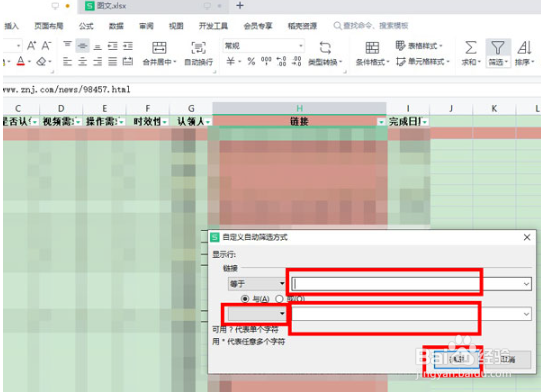This screenshot has height=392, width=541.
Task: Open cell style (单元格样式) options
Action: click(423, 62)
